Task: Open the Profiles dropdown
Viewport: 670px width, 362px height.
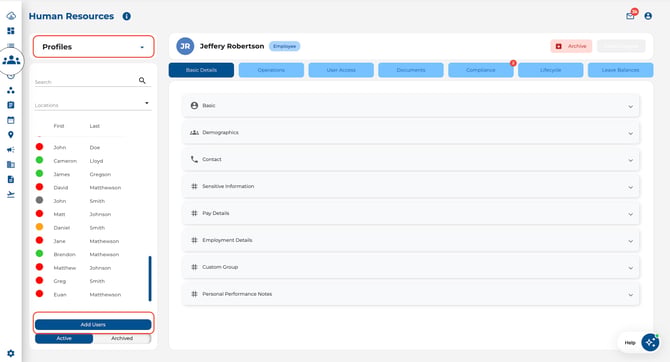Action: [x=94, y=47]
